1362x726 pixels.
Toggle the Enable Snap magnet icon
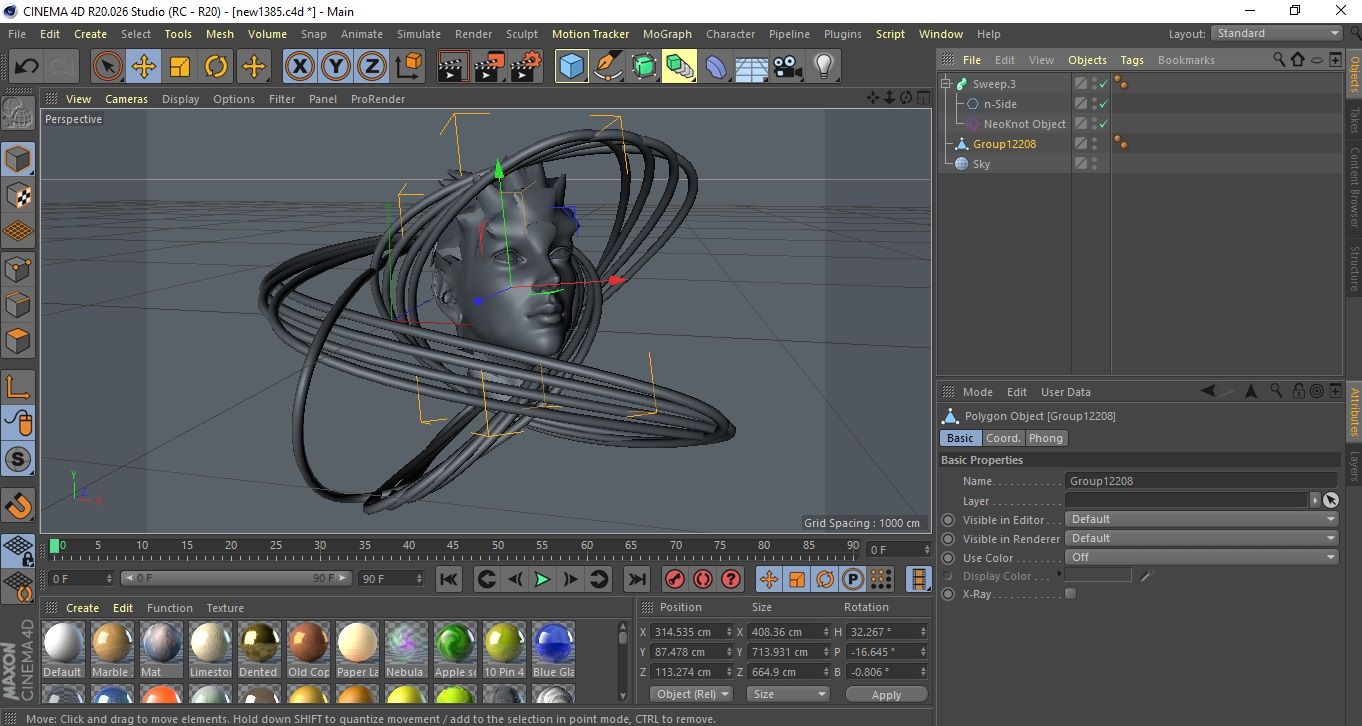pos(18,504)
